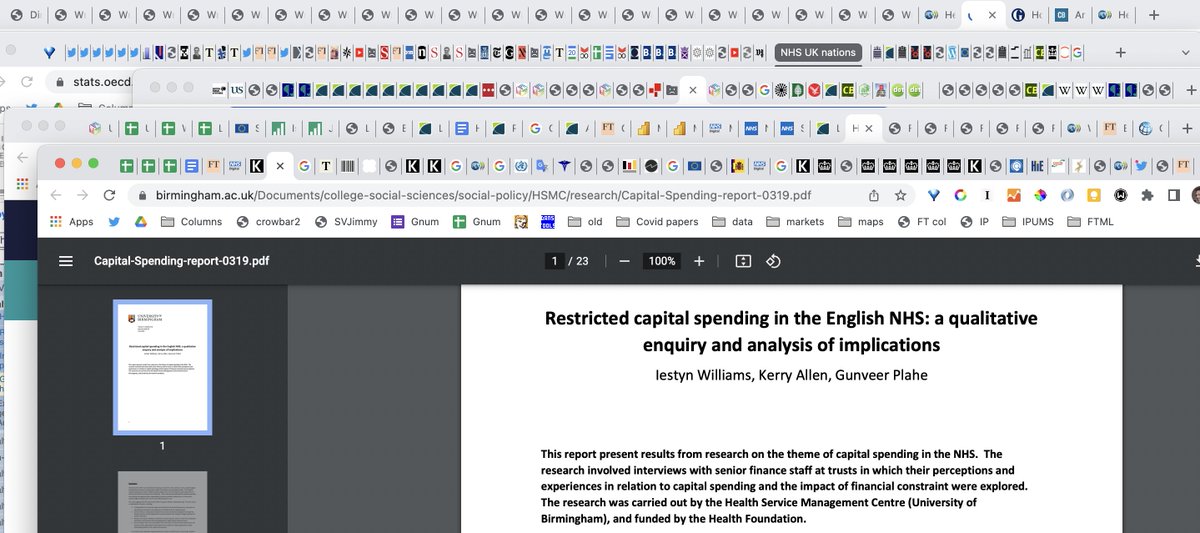
Task: Reload the stats.oecd page in back window
Action: pos(26,82)
